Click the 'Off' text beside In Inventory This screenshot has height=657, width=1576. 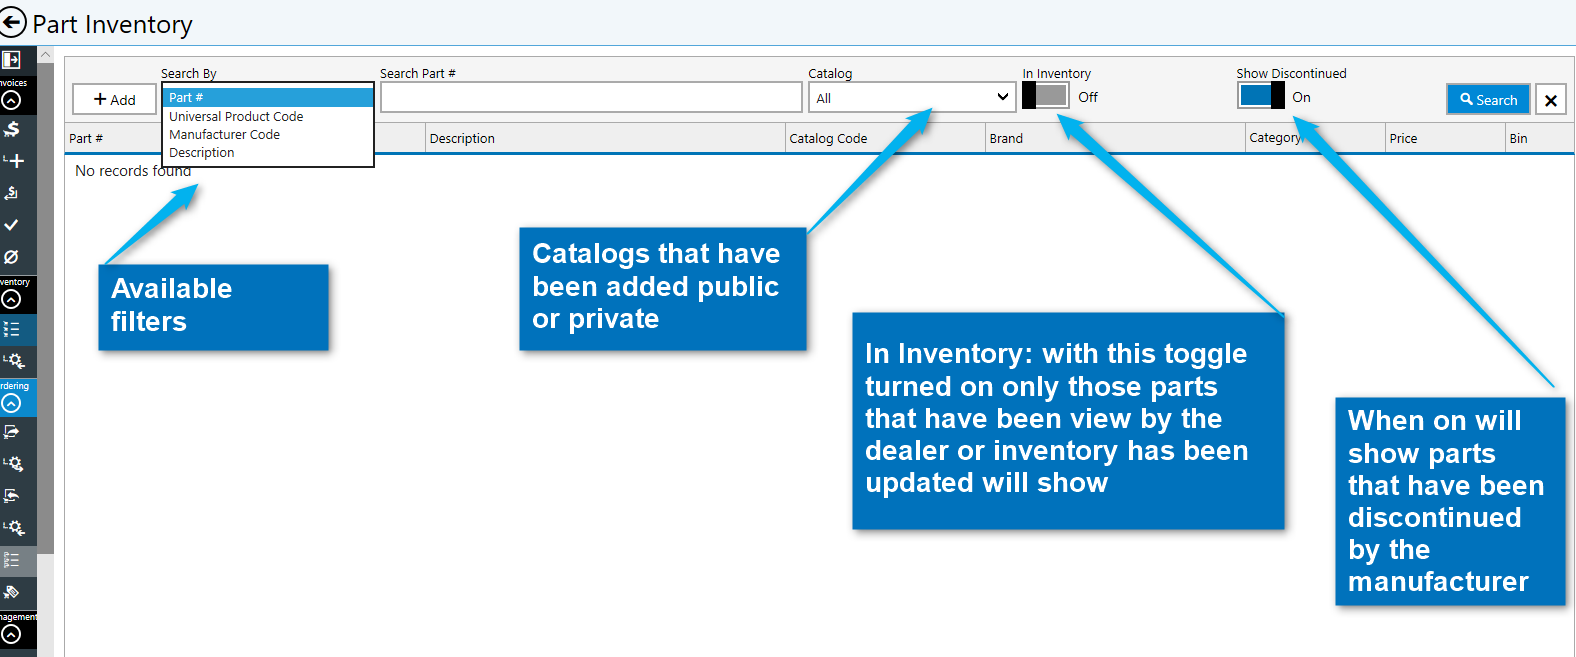[1088, 97]
